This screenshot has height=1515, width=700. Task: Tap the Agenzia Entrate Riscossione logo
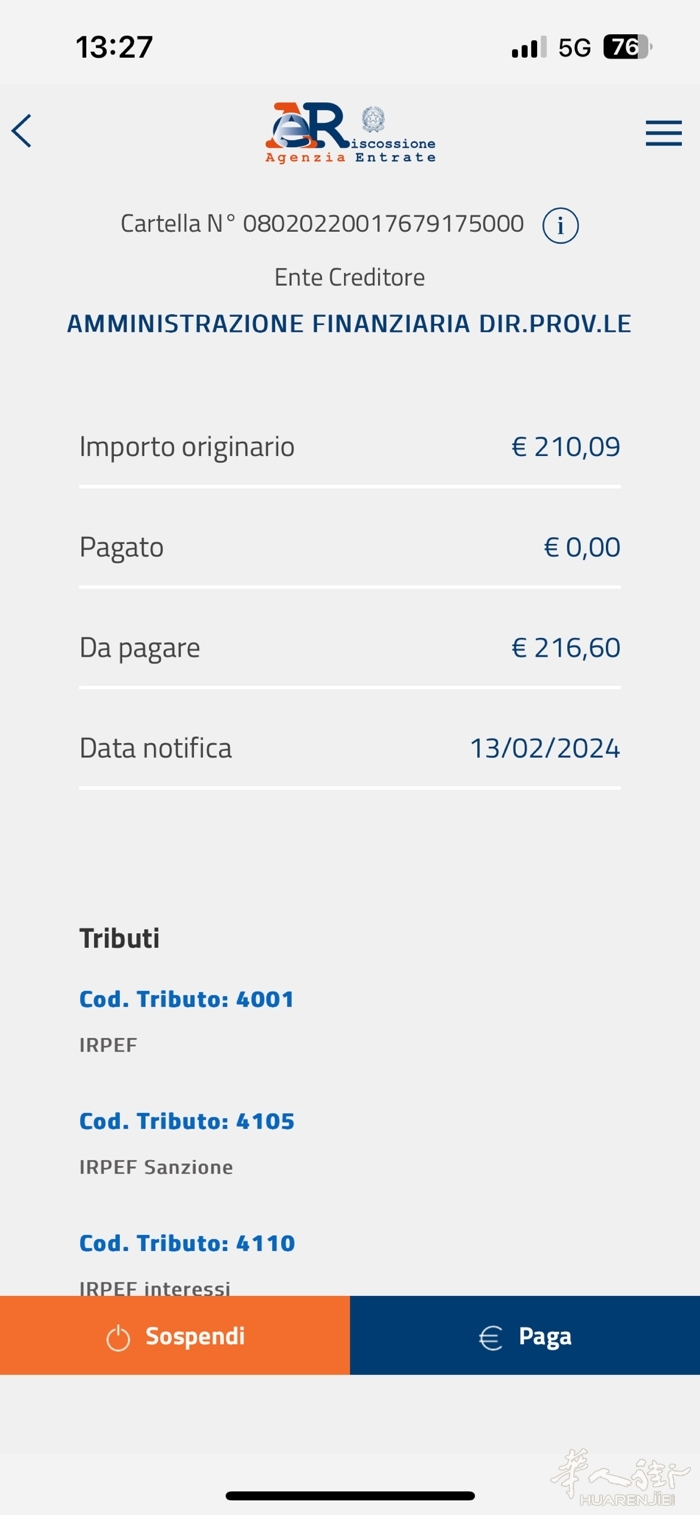click(310, 132)
